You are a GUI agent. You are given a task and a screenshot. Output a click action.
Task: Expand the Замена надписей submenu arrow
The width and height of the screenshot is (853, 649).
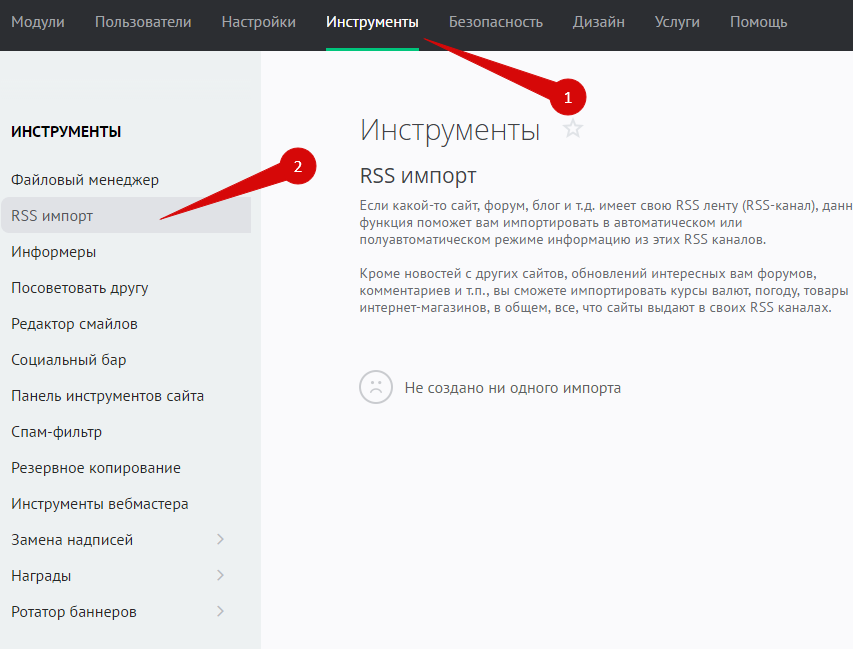pyautogui.click(x=220, y=540)
